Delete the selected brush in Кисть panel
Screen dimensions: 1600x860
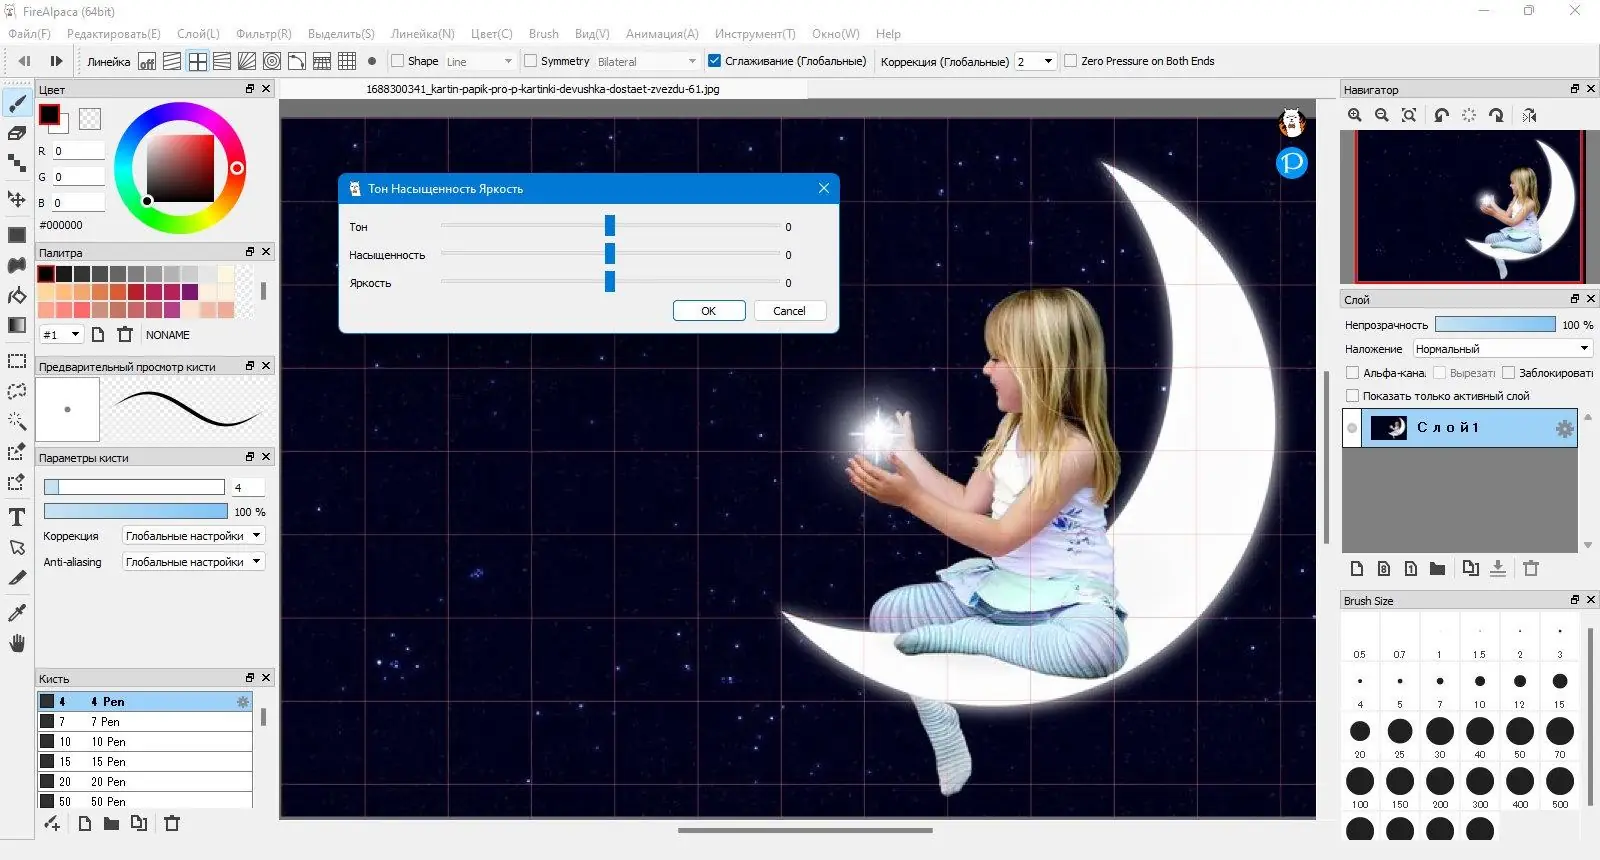[x=172, y=823]
